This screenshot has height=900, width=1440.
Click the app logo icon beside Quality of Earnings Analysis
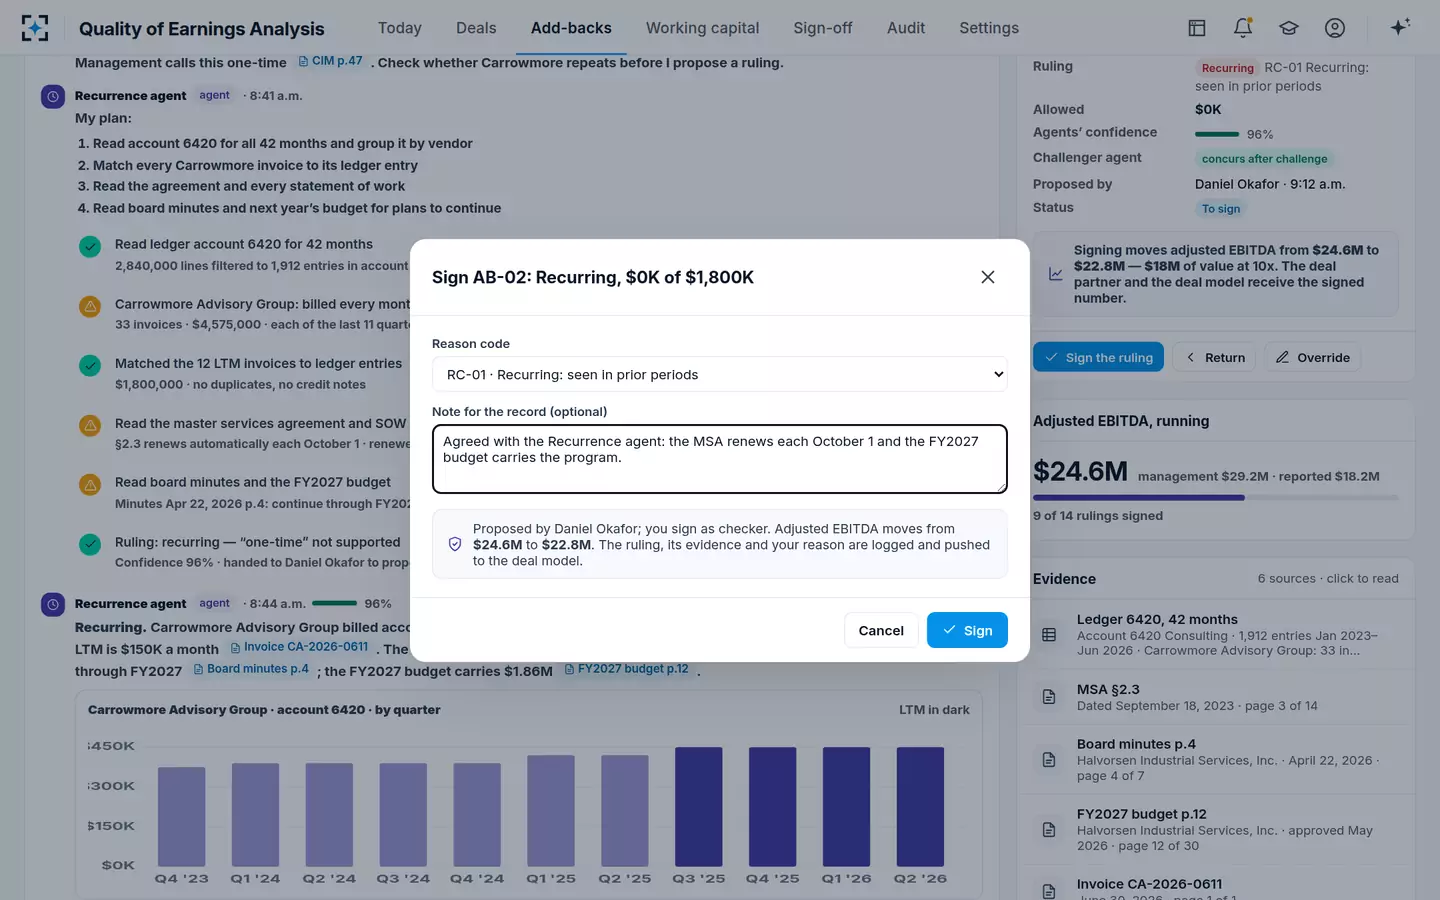[35, 28]
